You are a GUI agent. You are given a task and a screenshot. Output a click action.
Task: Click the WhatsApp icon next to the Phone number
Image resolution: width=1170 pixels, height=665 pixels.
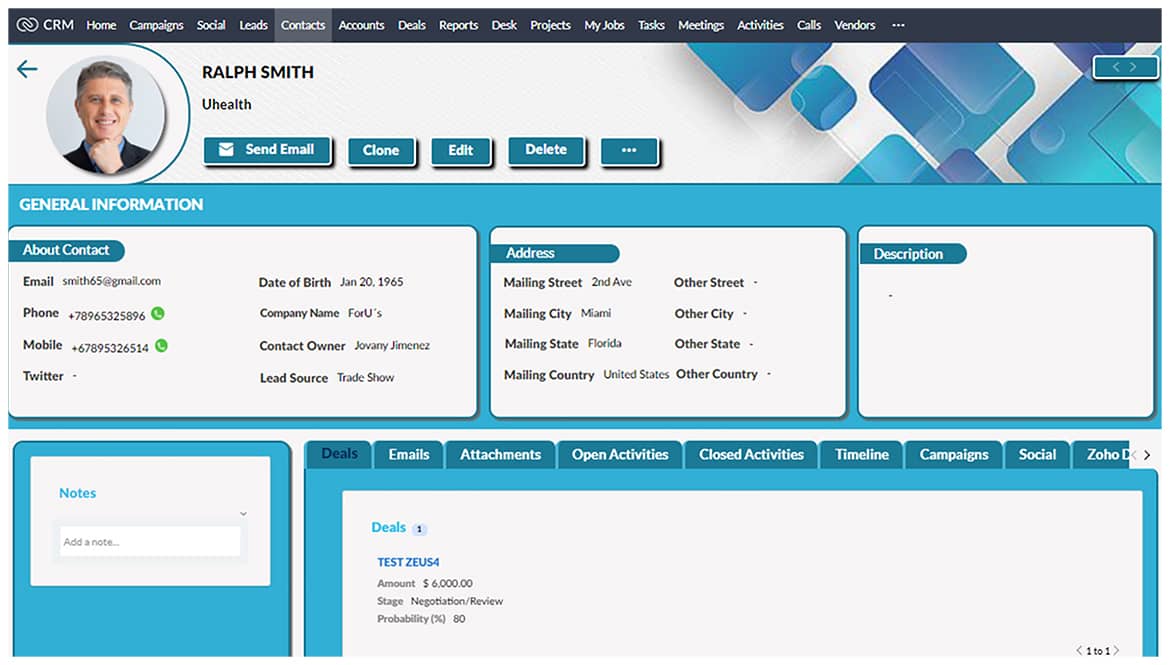coord(158,314)
